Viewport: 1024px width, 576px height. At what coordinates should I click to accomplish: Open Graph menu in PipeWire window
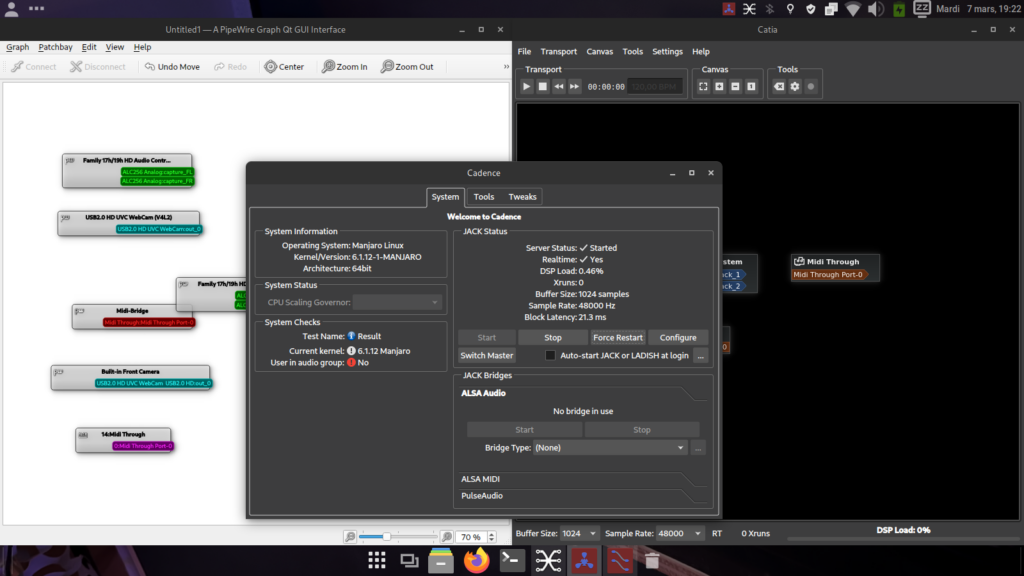[18, 47]
